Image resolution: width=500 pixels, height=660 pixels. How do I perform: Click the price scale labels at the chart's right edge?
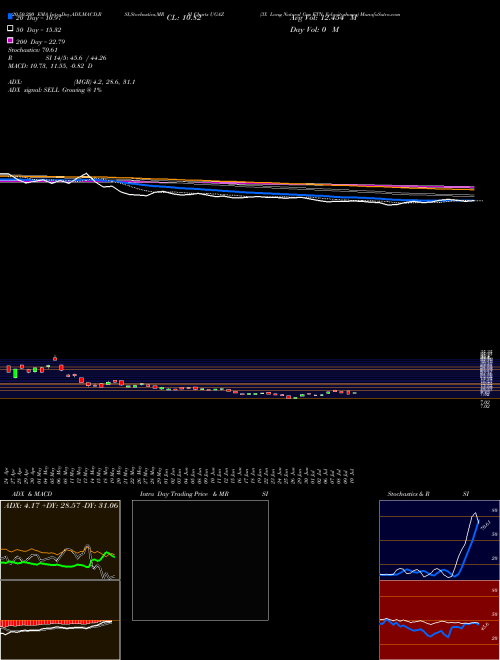tap(486, 378)
